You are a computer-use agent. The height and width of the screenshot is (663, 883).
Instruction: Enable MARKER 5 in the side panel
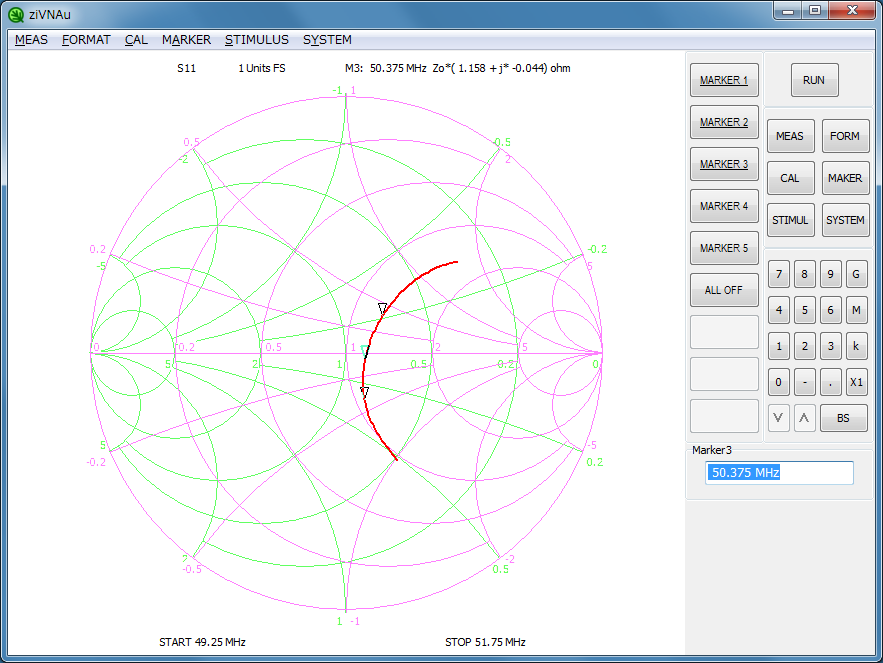click(x=724, y=248)
